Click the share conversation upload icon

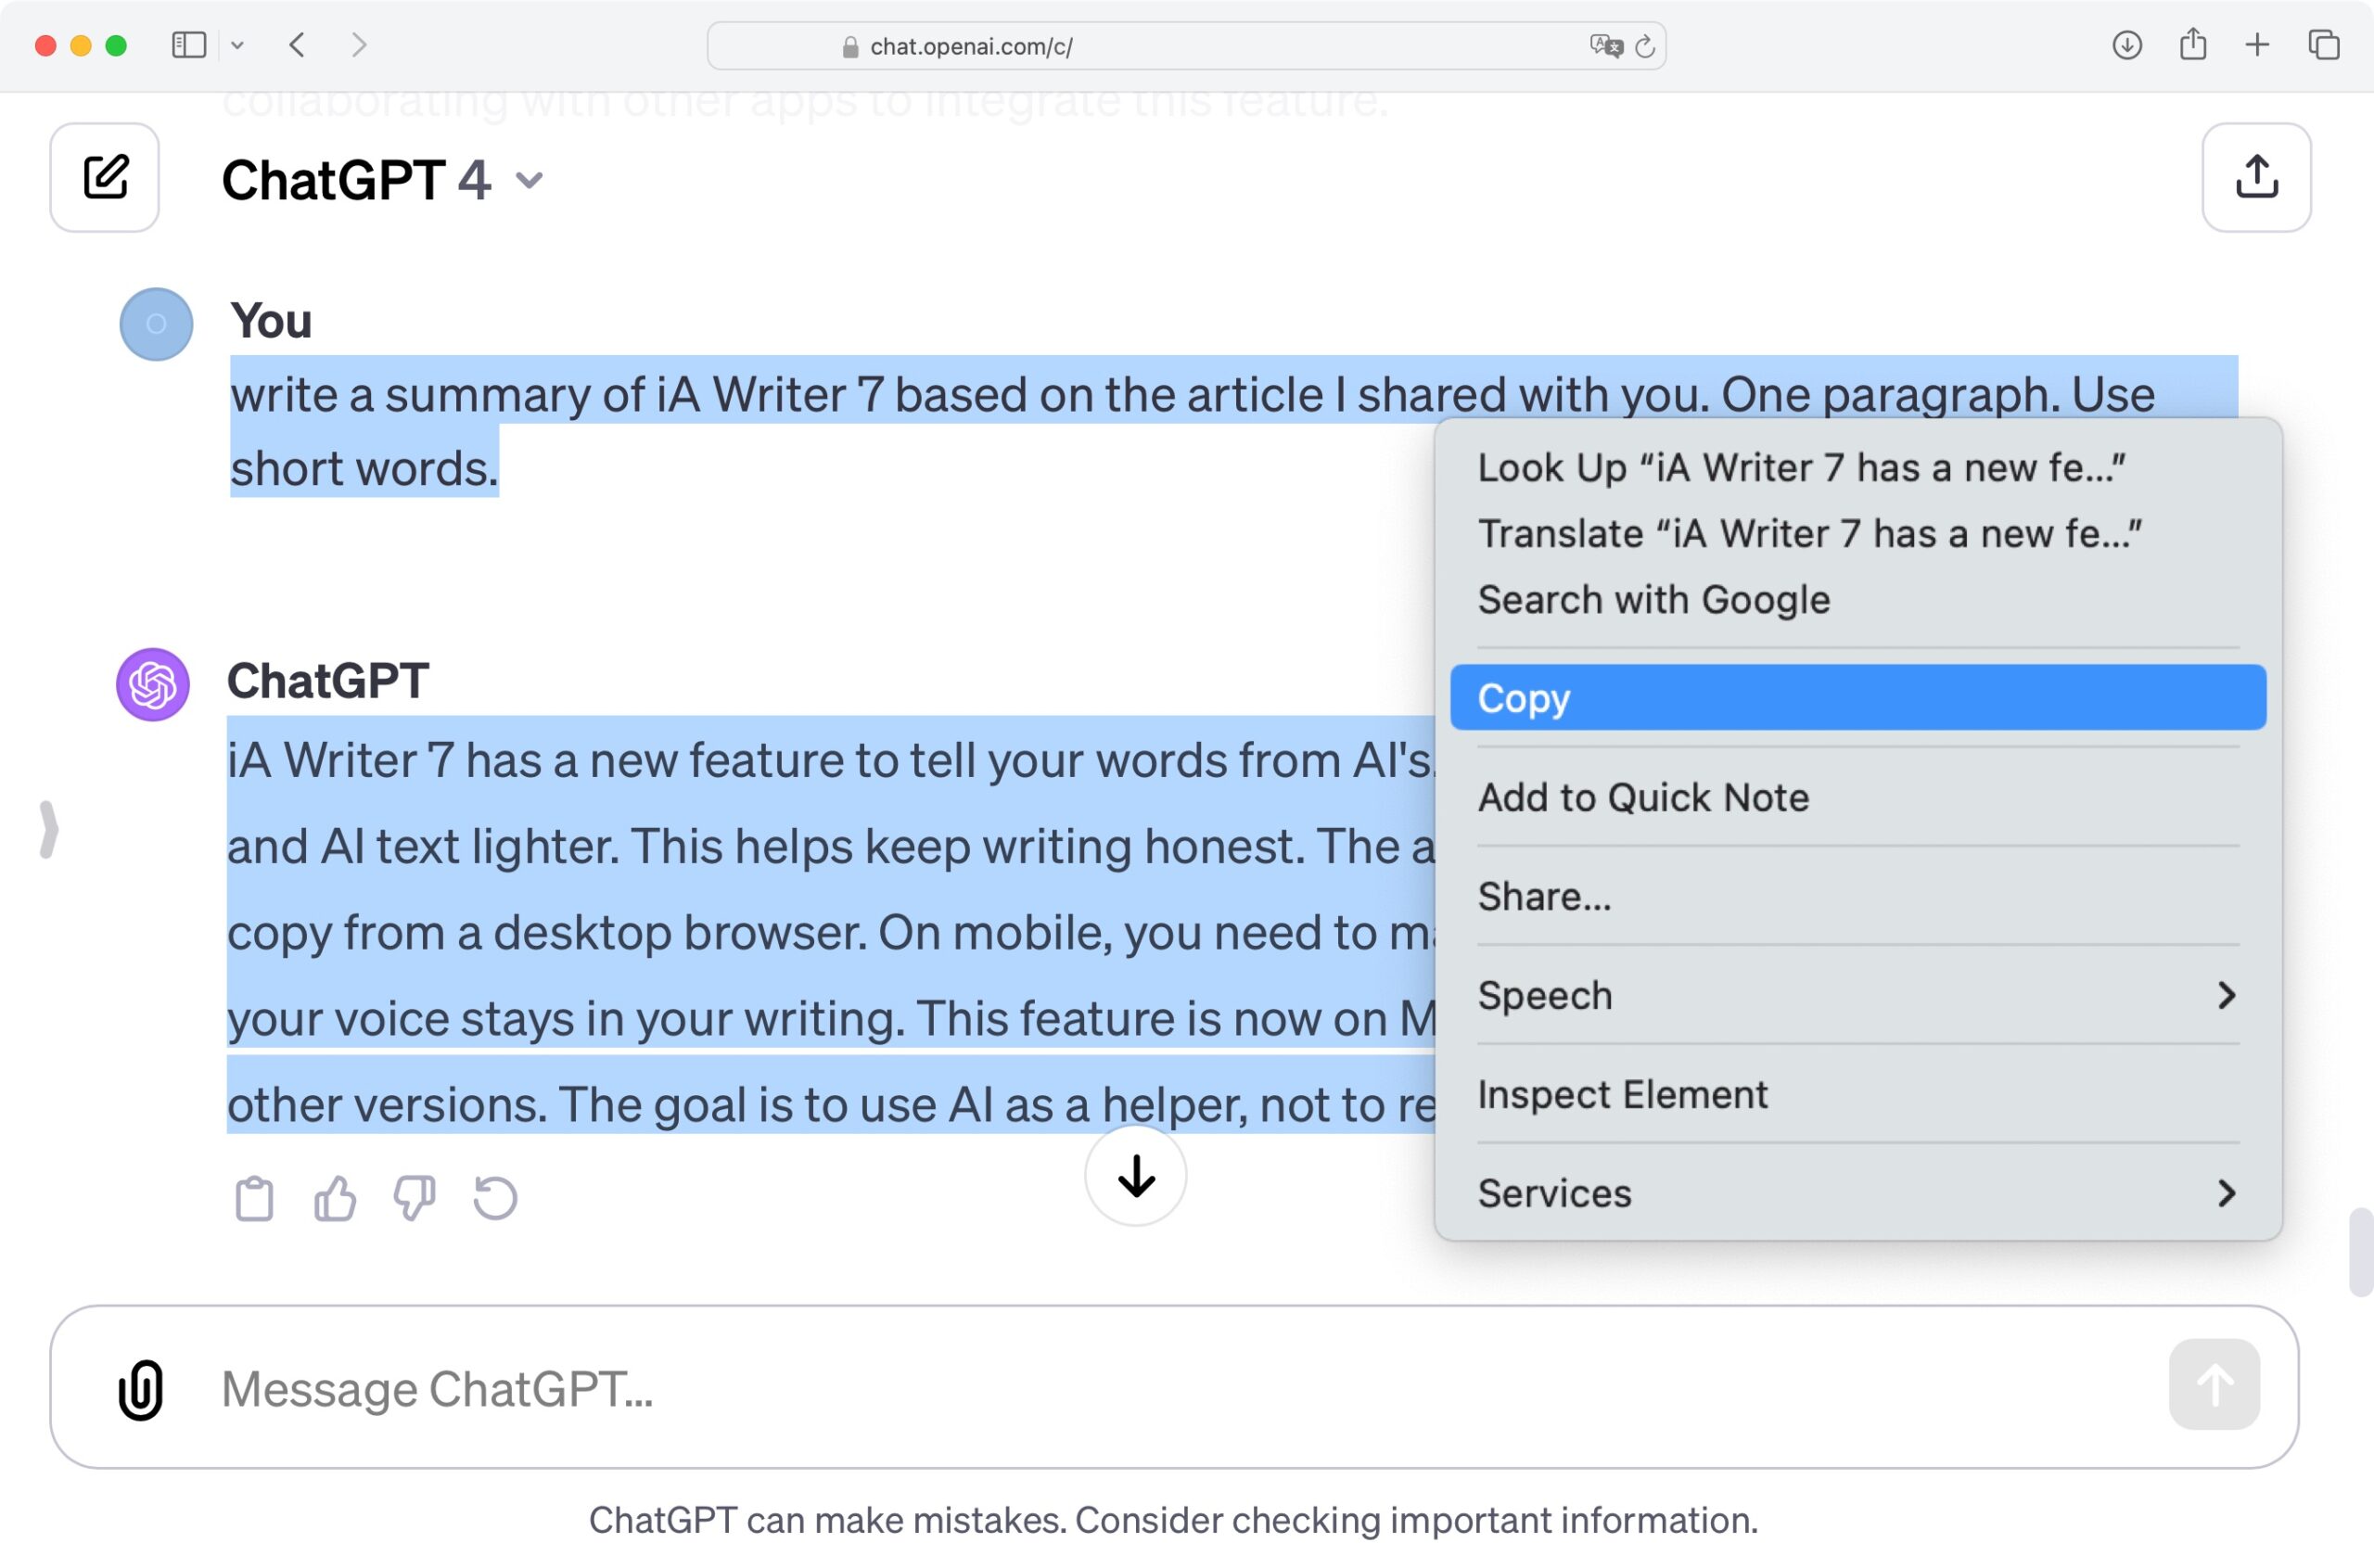point(2255,178)
